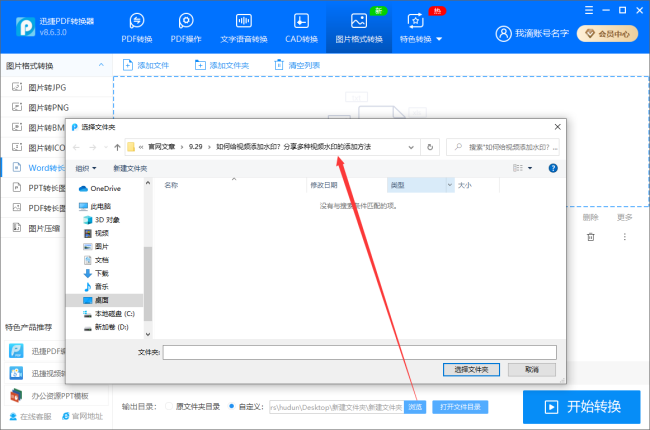Collapse the 图片格式转换 sidebar section

pos(101,65)
